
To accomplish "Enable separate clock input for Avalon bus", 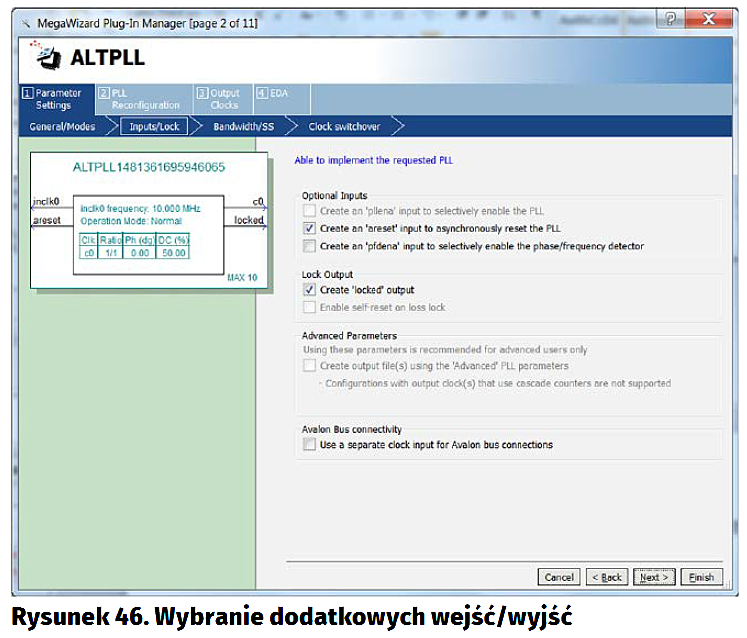I will click(x=310, y=445).
